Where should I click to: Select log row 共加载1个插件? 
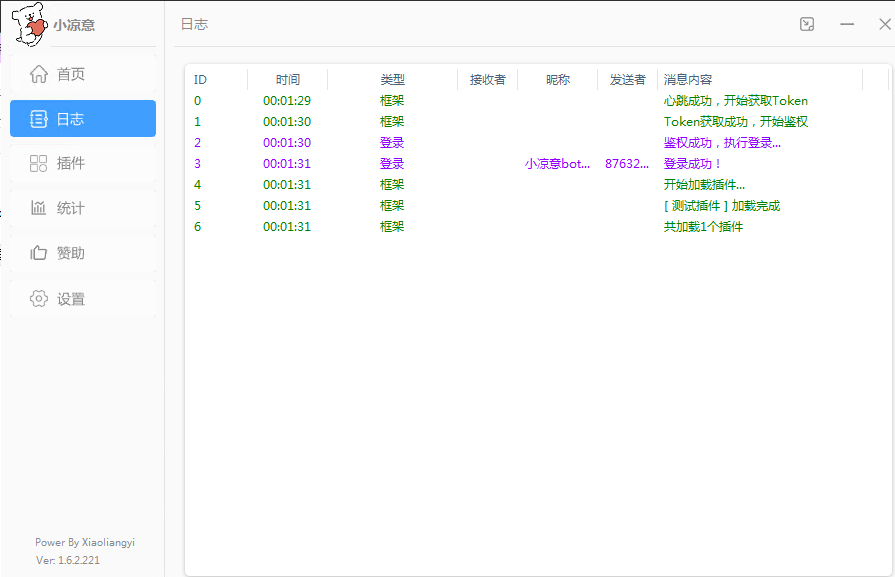[x=703, y=227]
